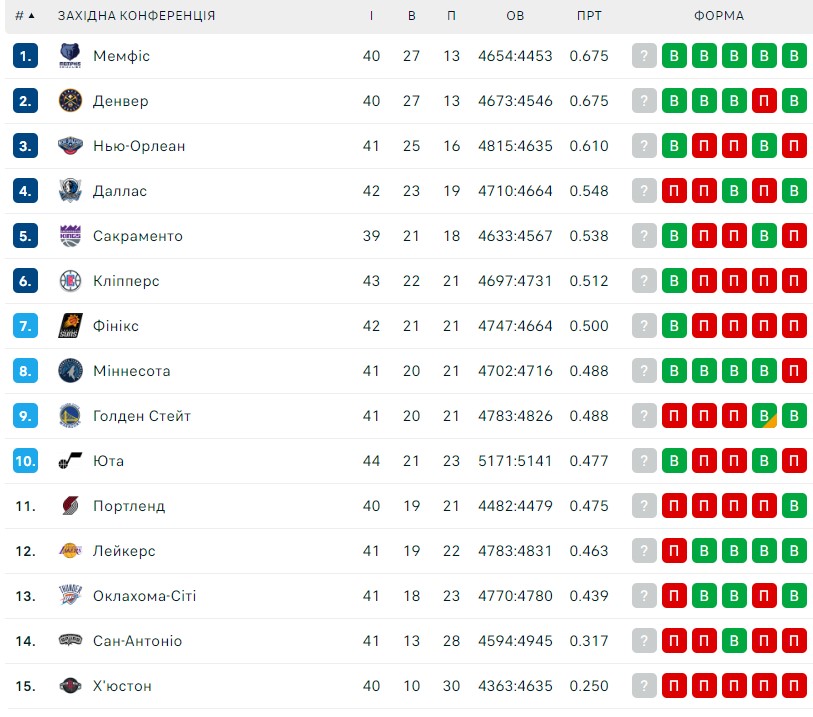Open the Оклахома-Сіті team link

(x=144, y=596)
